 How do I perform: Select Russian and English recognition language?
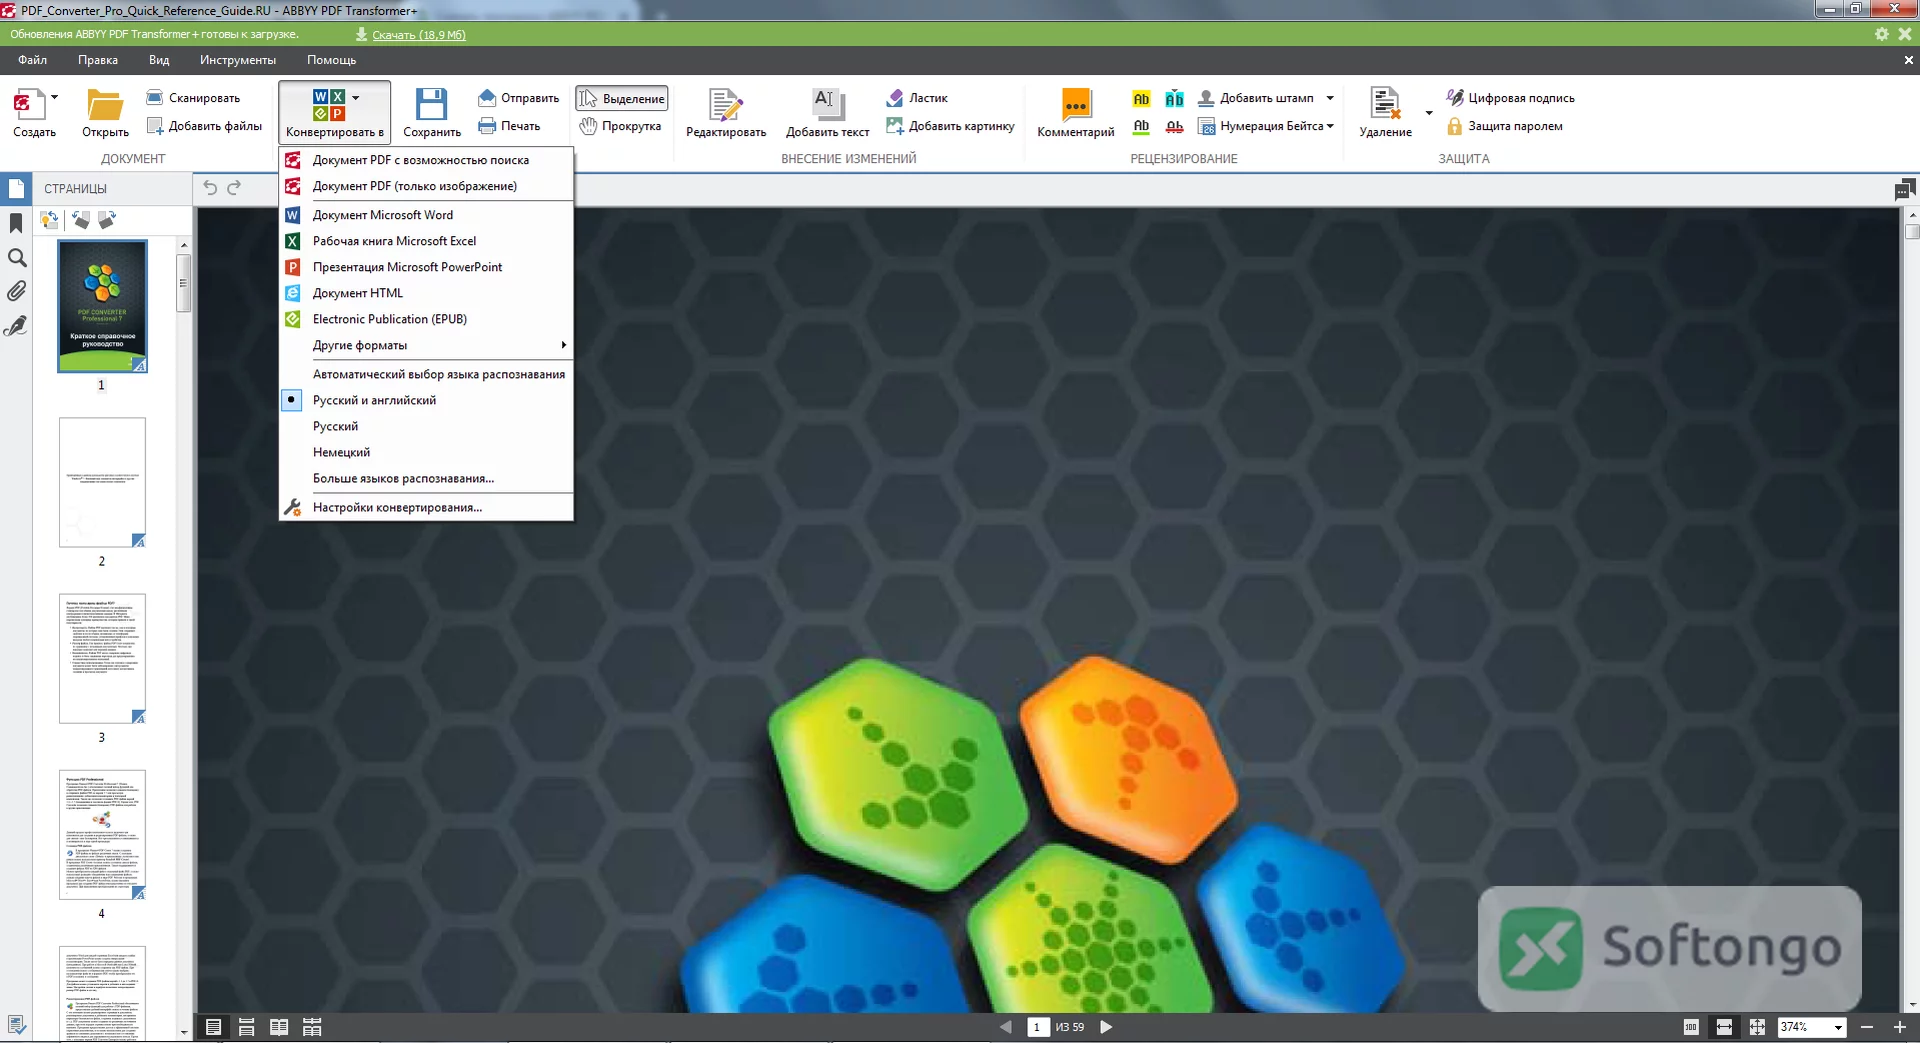pos(427,400)
